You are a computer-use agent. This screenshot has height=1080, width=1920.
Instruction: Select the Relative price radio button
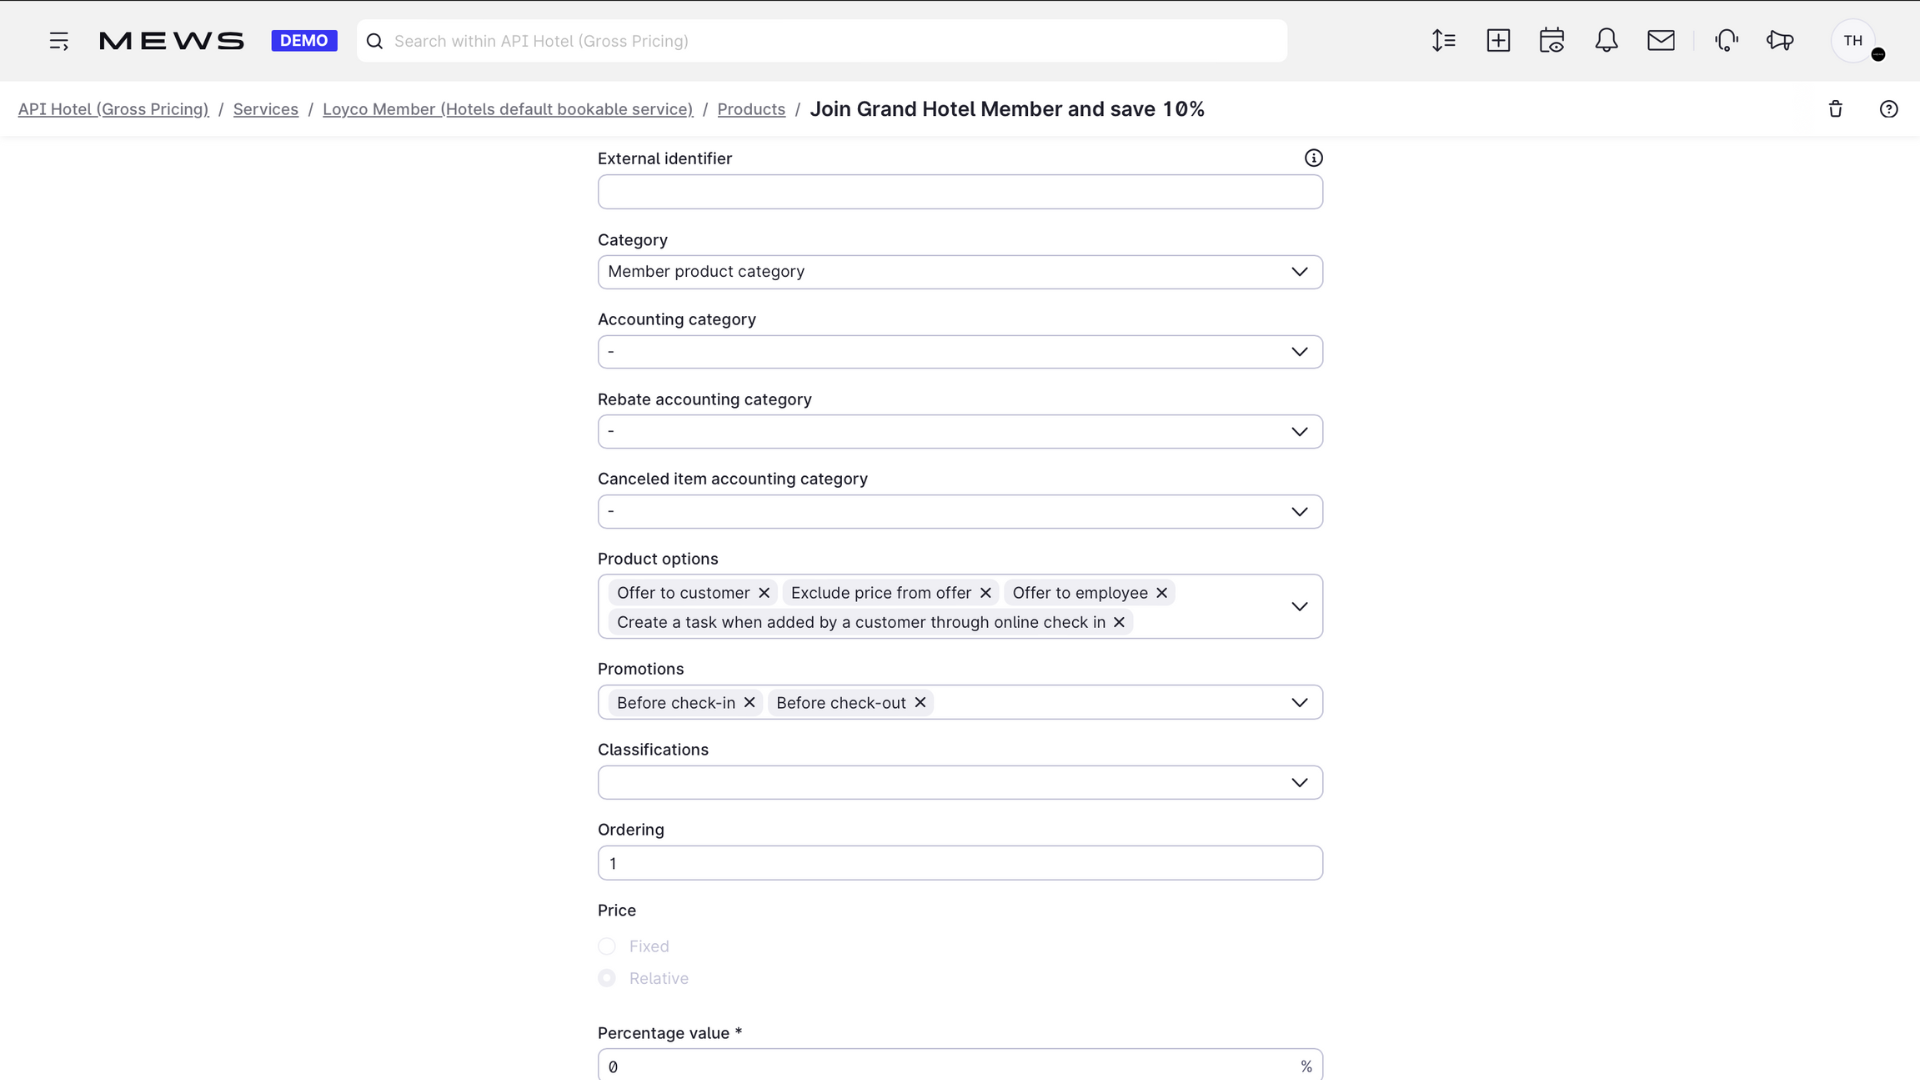[x=607, y=978]
